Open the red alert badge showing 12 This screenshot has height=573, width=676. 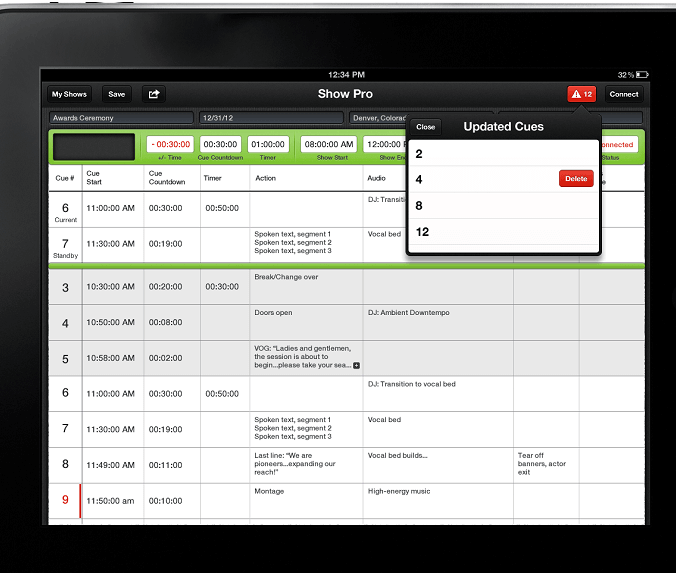pyautogui.click(x=582, y=94)
